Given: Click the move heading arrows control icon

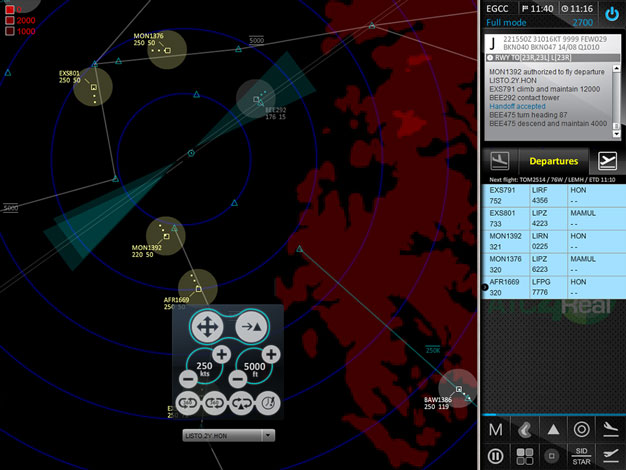Looking at the screenshot, I should pos(205,326).
